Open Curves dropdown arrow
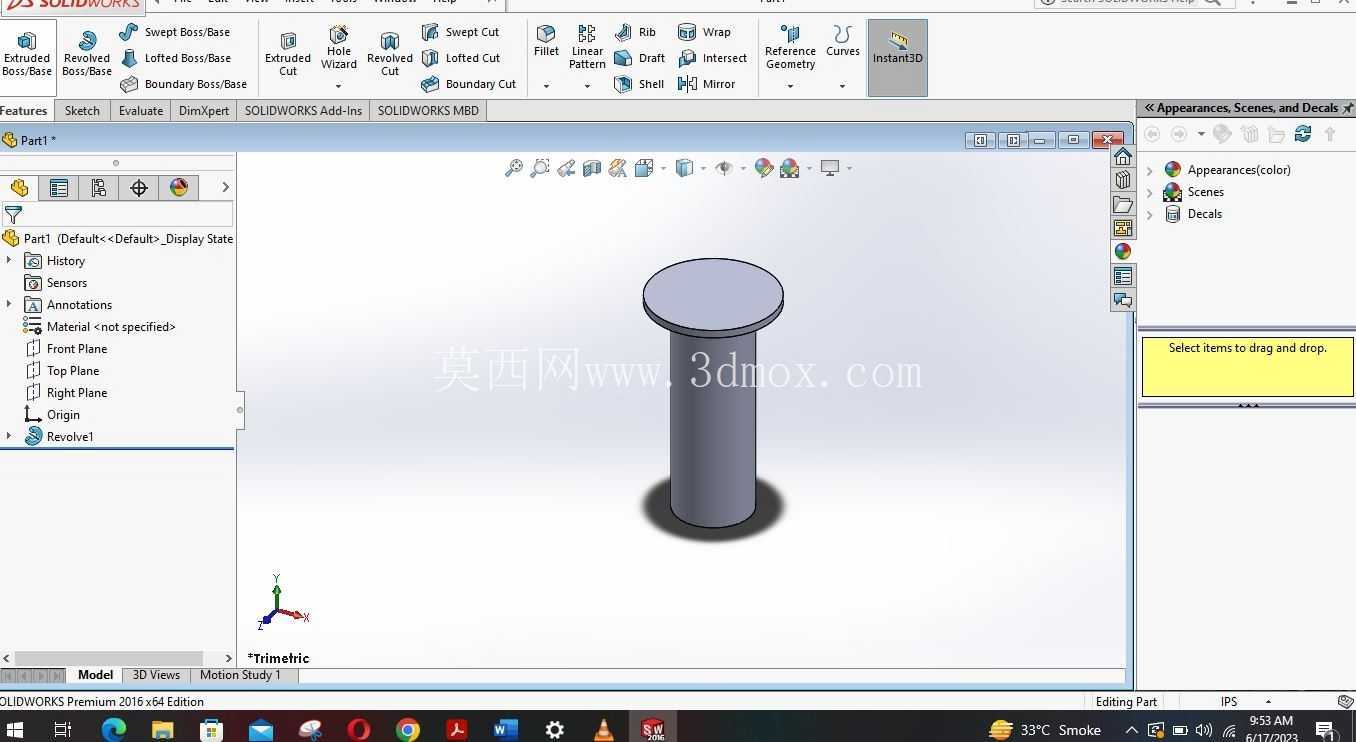Image resolution: width=1356 pixels, height=742 pixels. coord(843,86)
